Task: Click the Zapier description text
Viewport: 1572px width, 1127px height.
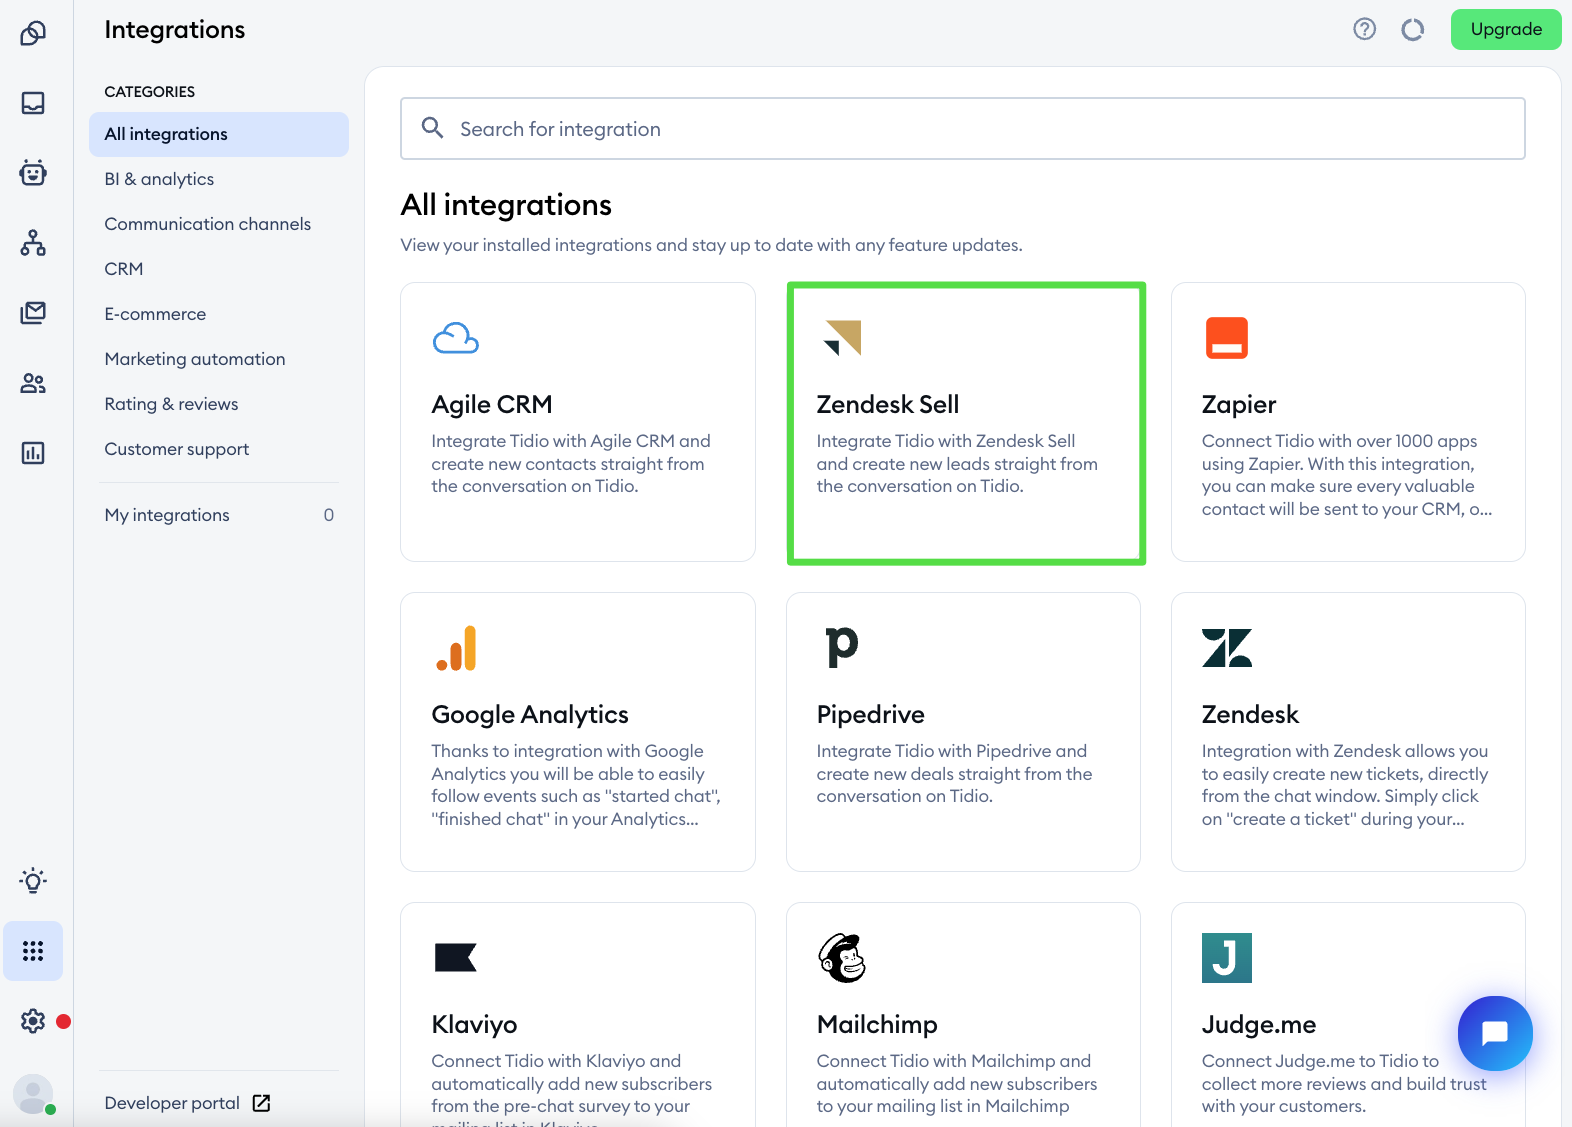Action: pos(1347,475)
